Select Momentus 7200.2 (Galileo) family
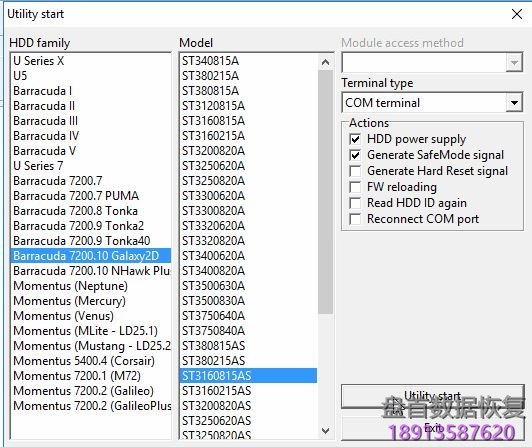 click(x=91, y=391)
